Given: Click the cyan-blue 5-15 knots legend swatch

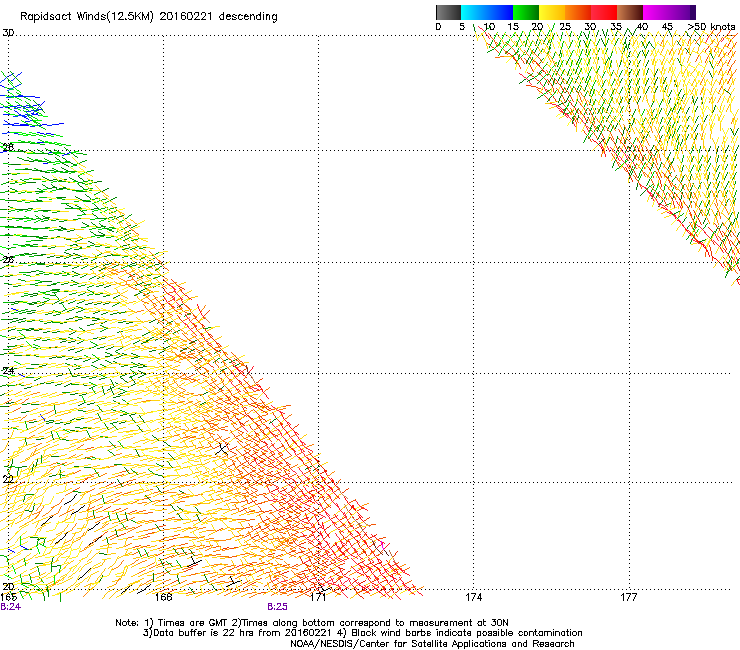Looking at the screenshot, I should tap(487, 12).
